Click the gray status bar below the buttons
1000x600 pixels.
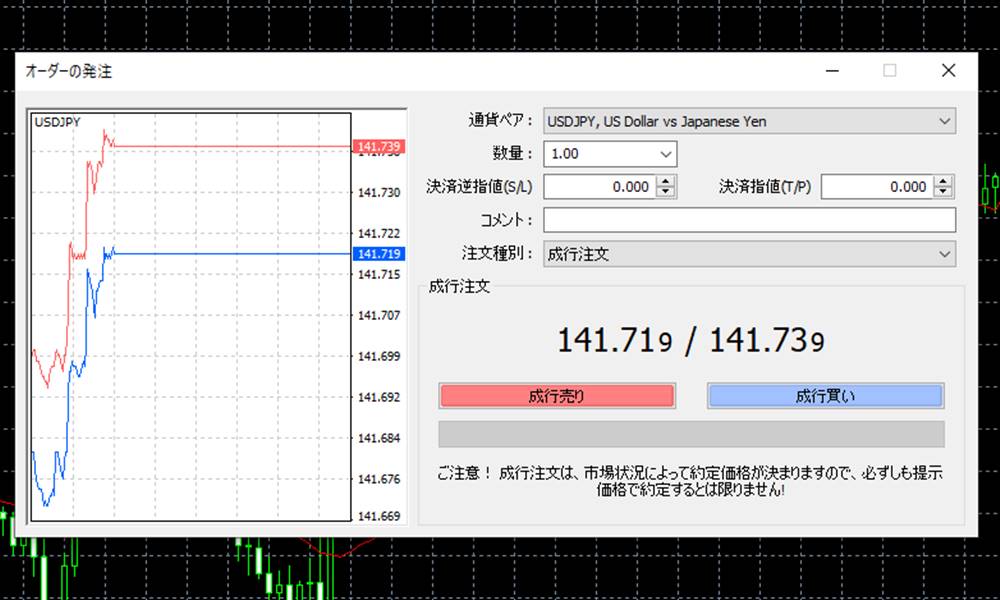[691, 434]
